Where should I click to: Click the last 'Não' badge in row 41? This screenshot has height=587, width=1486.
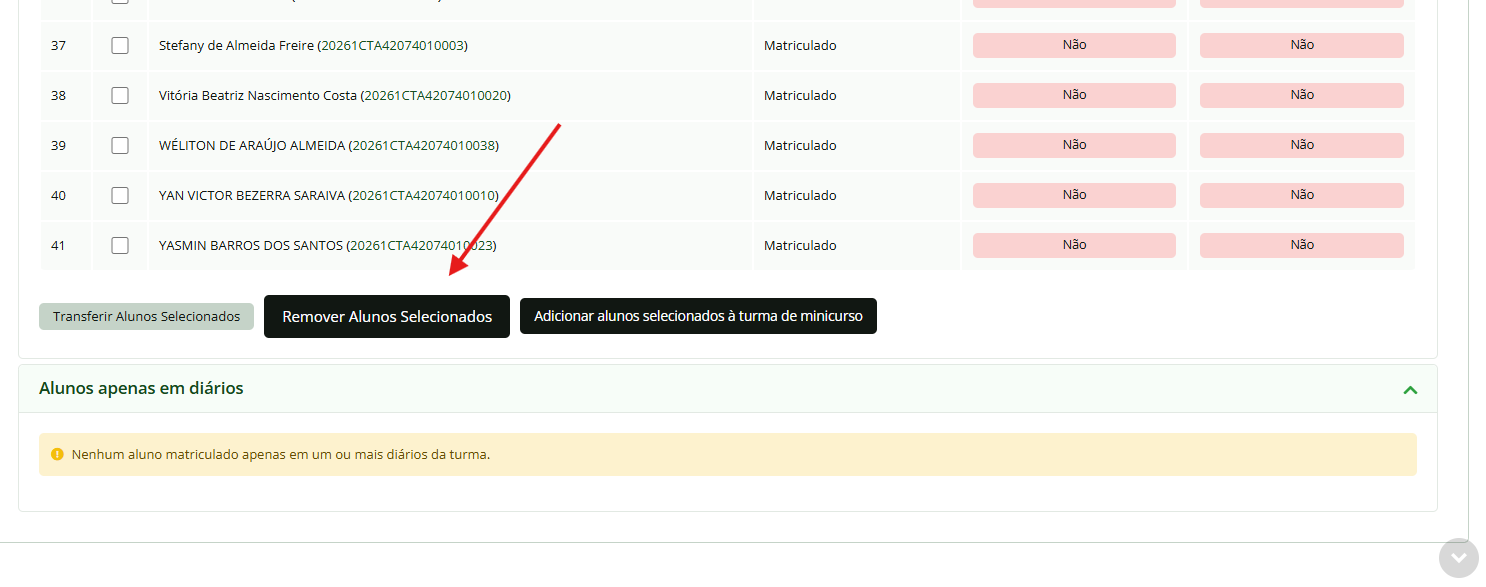coord(1301,245)
